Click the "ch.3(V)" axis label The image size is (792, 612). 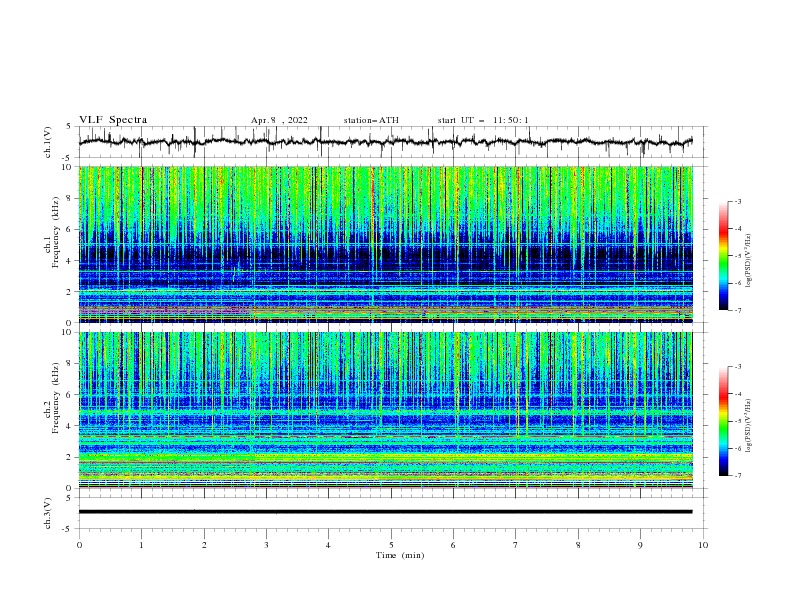(x=48, y=513)
